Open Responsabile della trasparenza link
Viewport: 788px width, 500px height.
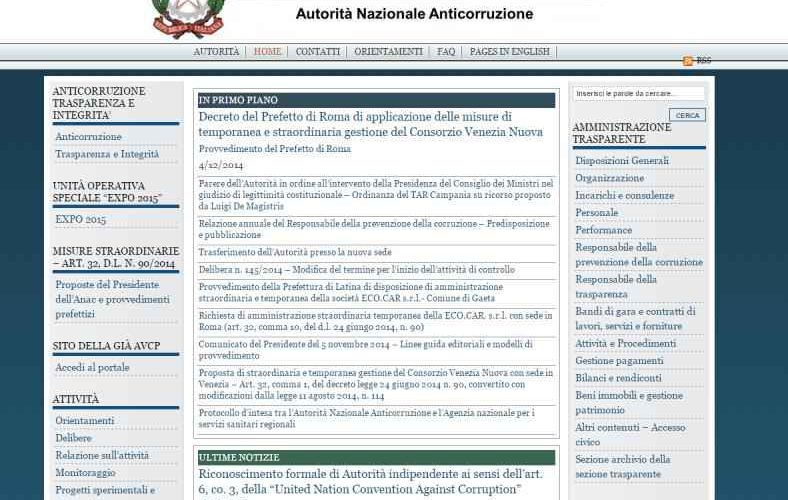coord(616,286)
